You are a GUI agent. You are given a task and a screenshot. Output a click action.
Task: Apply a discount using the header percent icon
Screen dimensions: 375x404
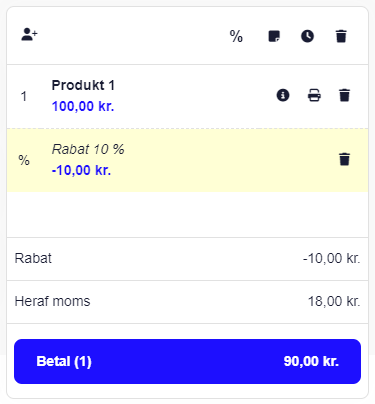(236, 36)
